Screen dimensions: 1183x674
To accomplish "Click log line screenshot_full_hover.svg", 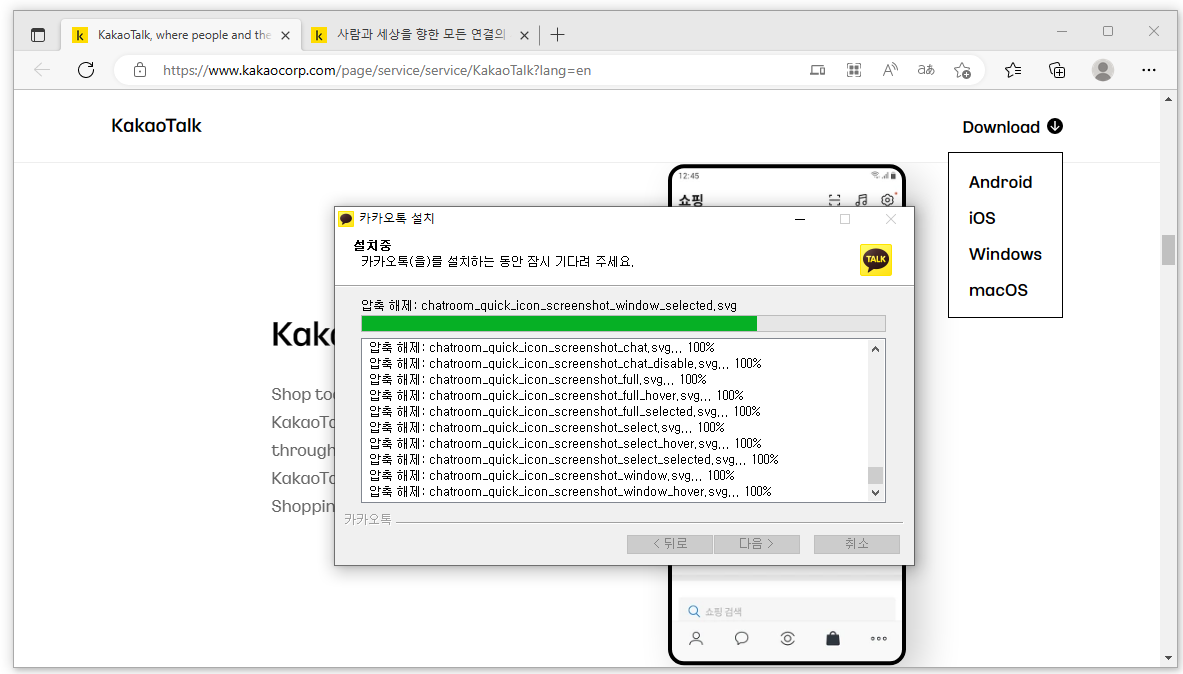I will point(556,395).
